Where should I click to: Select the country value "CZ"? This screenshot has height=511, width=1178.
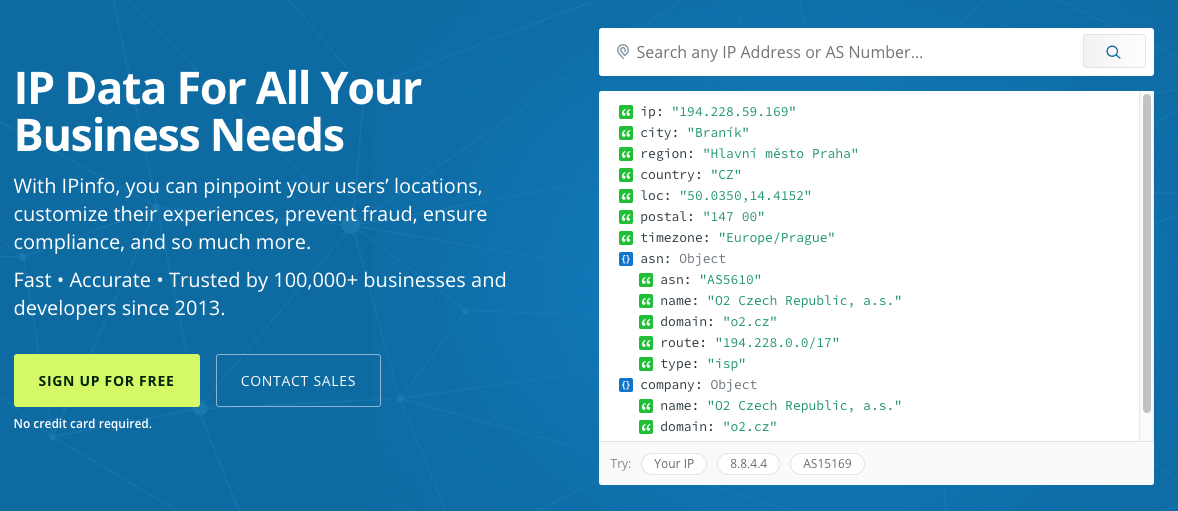(726, 175)
